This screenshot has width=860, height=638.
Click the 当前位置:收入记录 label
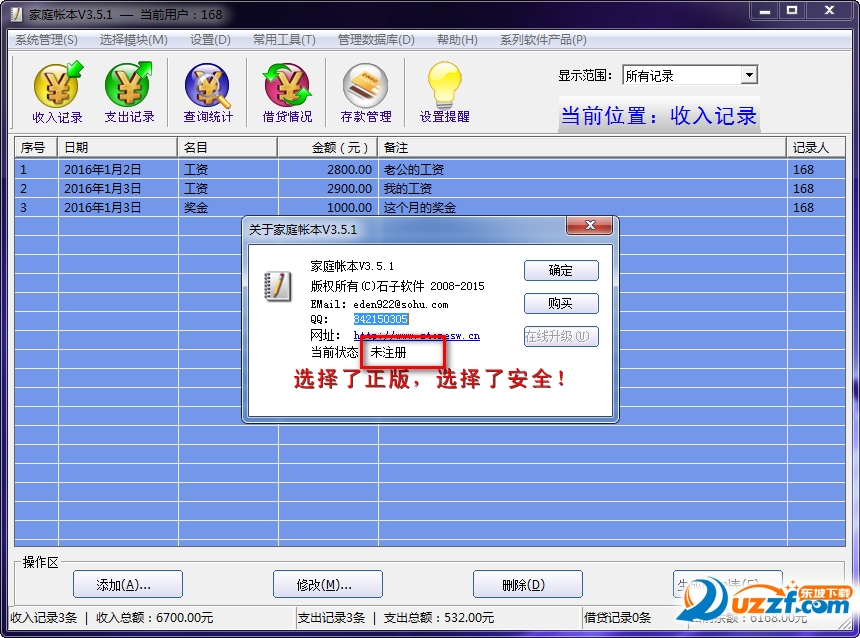tap(659, 115)
